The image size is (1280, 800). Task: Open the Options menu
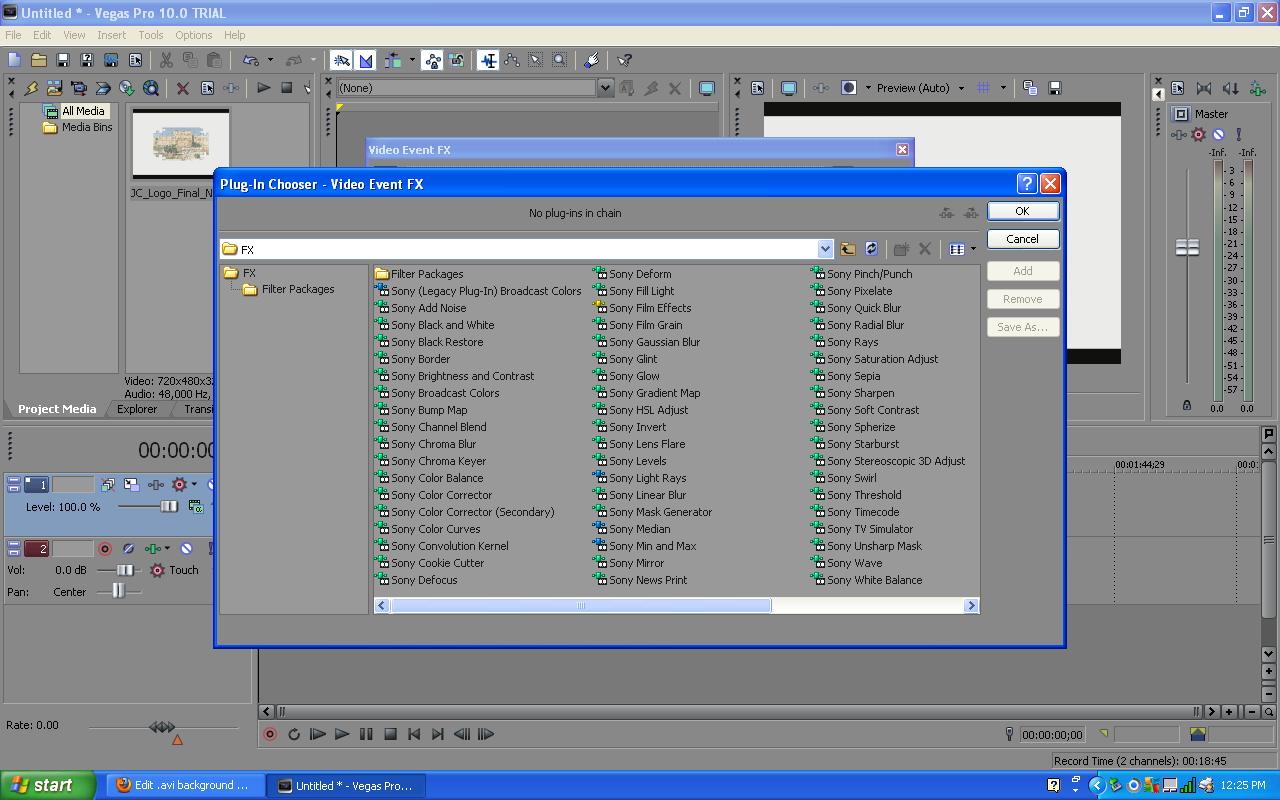point(193,35)
